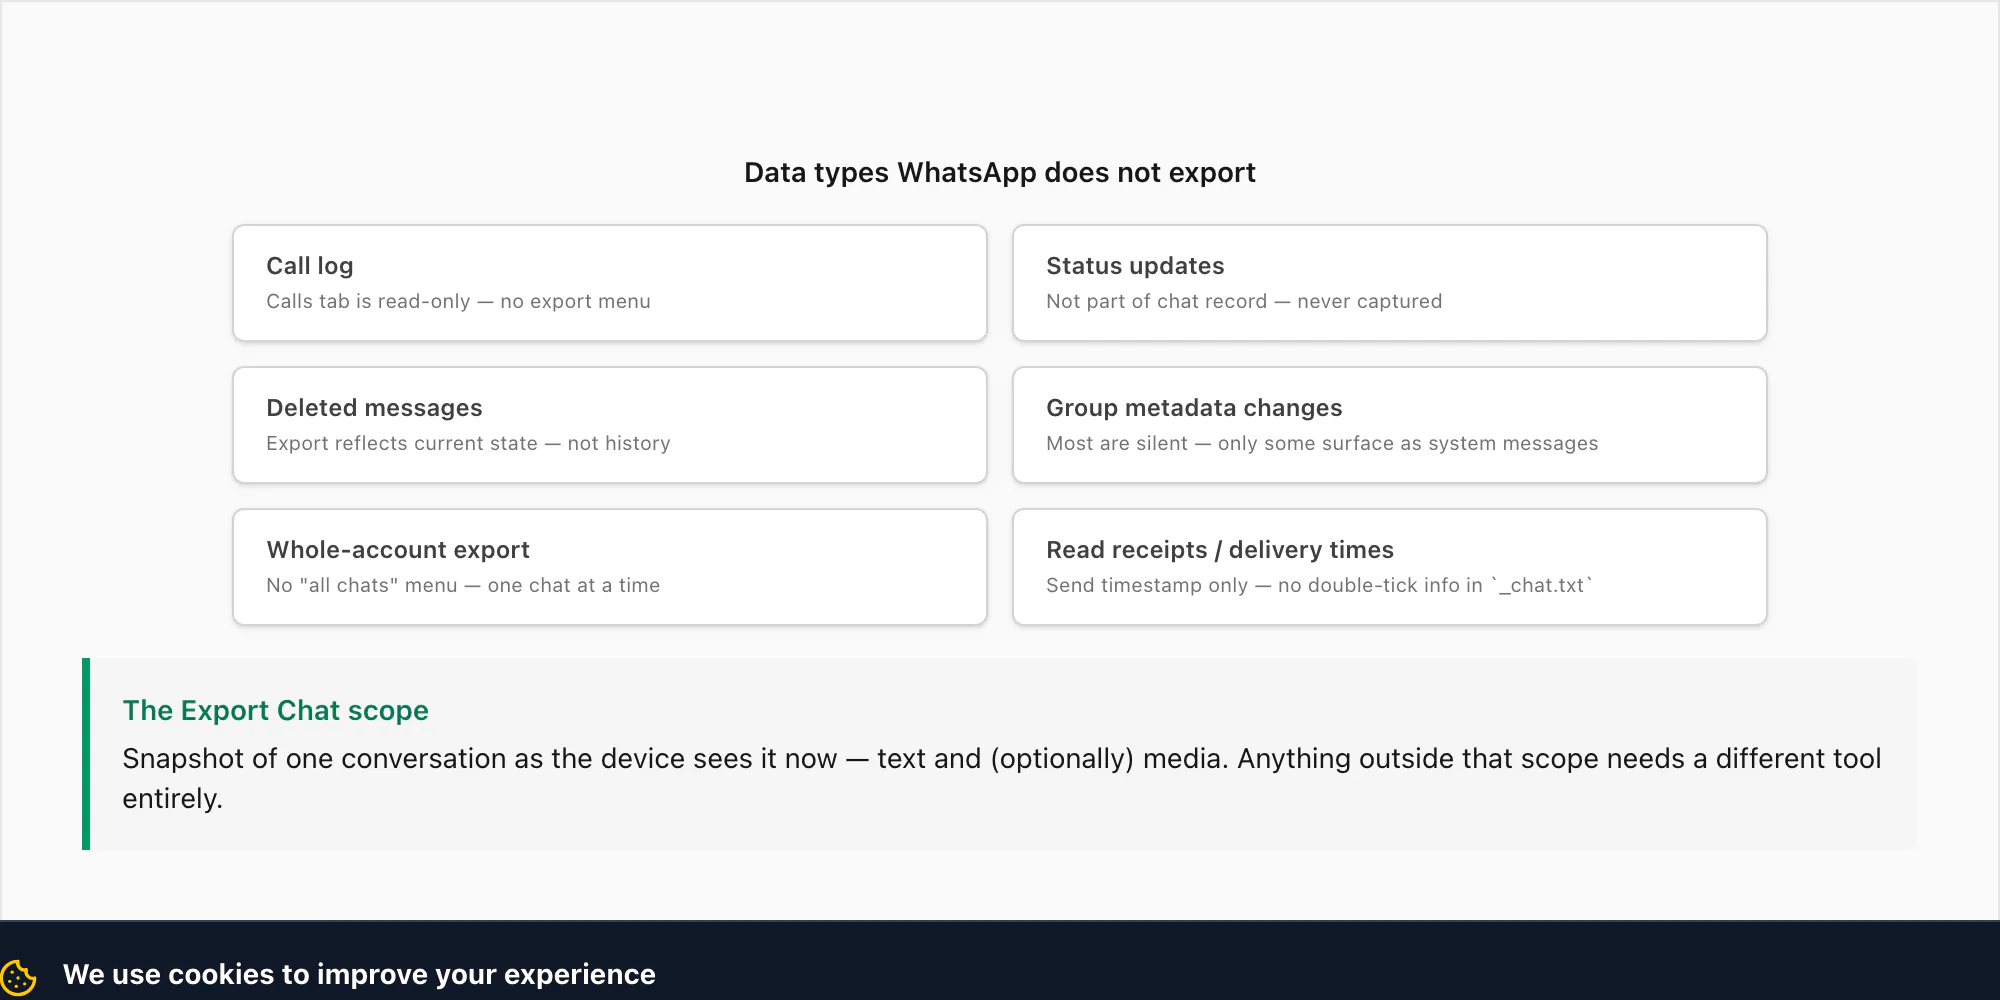Open the Deleted messages card
The height and width of the screenshot is (1000, 2000).
(610, 425)
